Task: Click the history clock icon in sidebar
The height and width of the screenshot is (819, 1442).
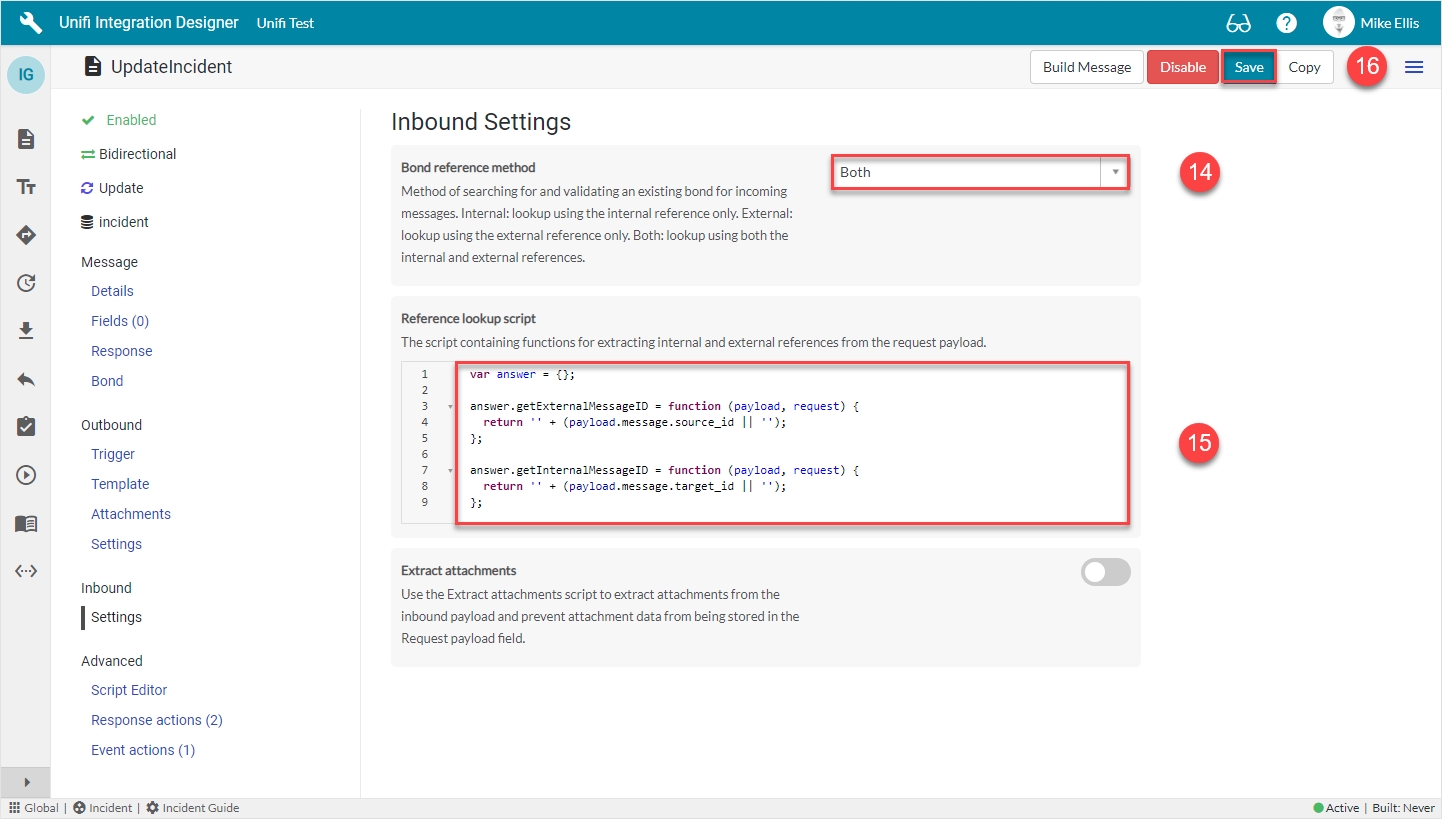Action: click(26, 283)
